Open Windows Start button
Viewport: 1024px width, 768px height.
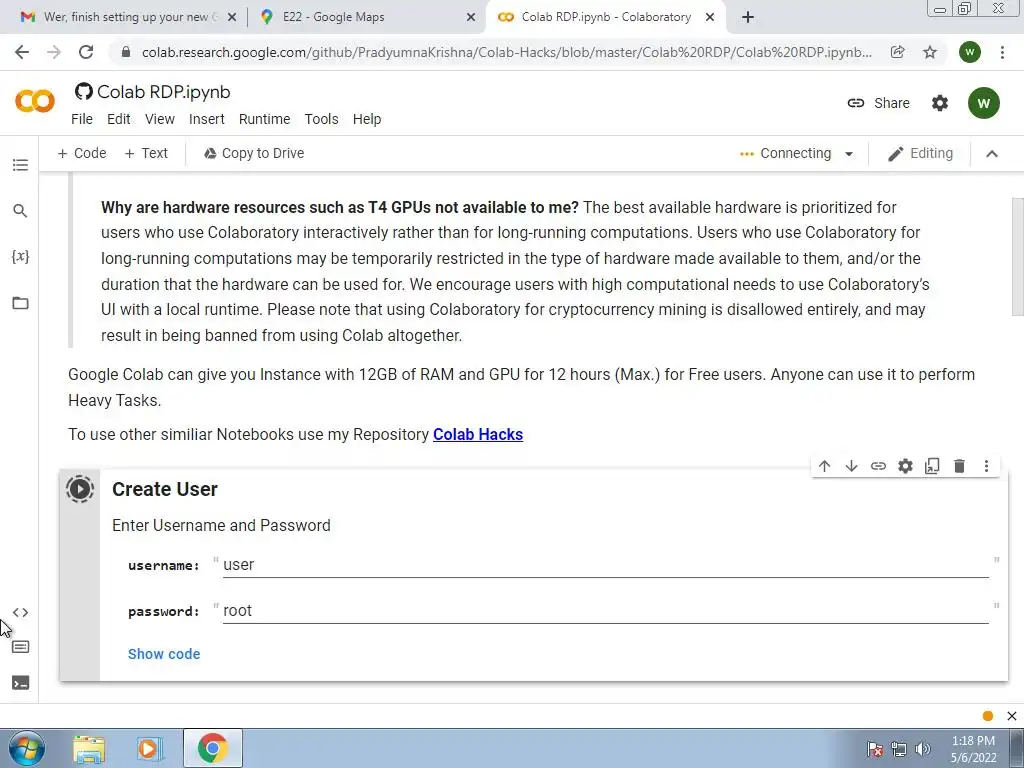pyautogui.click(x=26, y=748)
